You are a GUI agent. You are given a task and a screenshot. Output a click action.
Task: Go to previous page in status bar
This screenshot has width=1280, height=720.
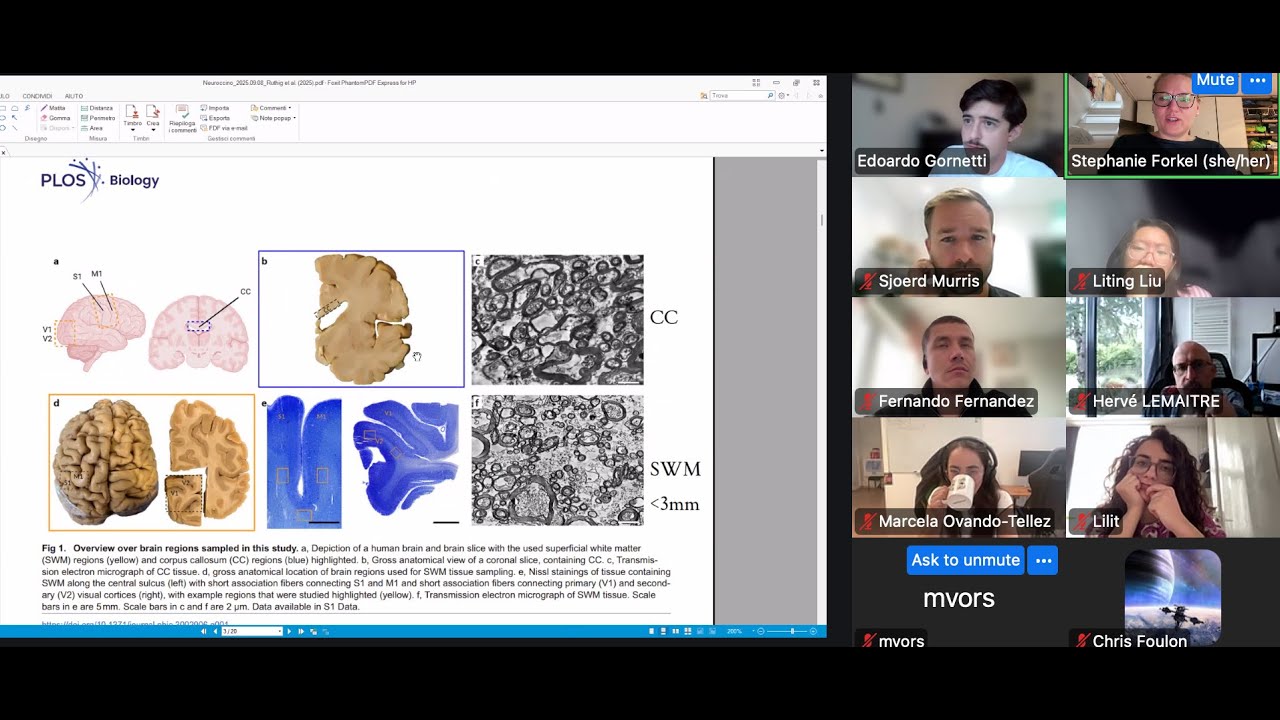[x=215, y=631]
